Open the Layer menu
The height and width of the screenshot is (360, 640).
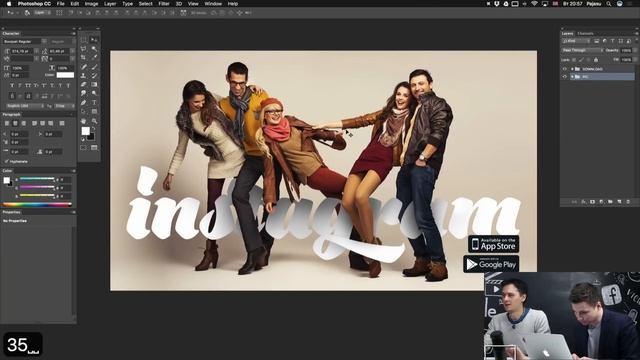110,4
